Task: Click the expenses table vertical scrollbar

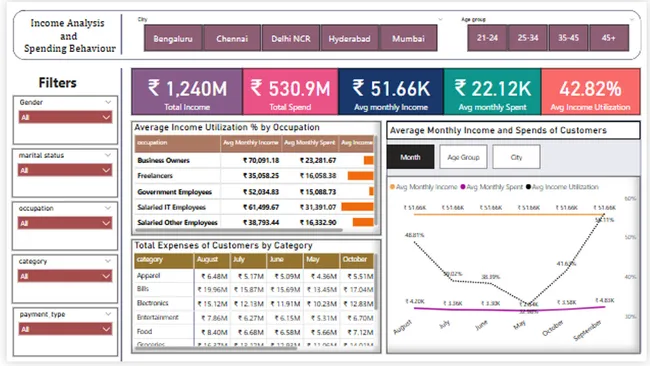Action: click(376, 282)
